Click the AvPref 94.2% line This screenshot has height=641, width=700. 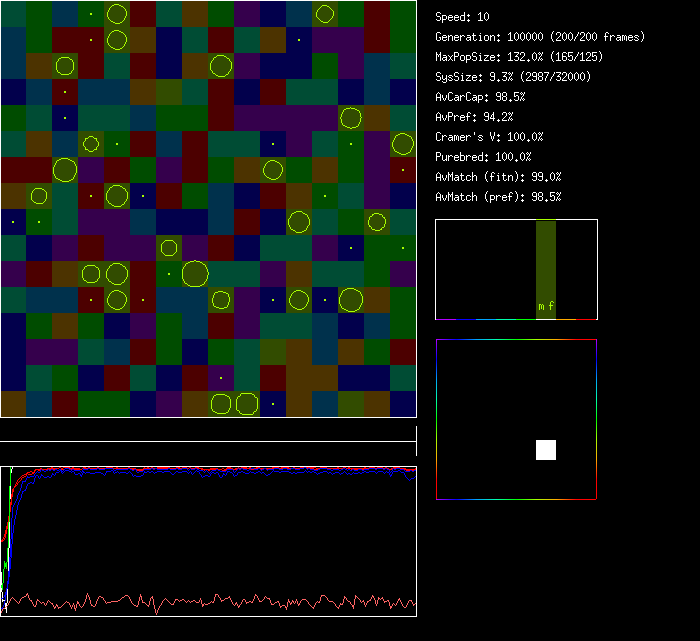click(475, 117)
